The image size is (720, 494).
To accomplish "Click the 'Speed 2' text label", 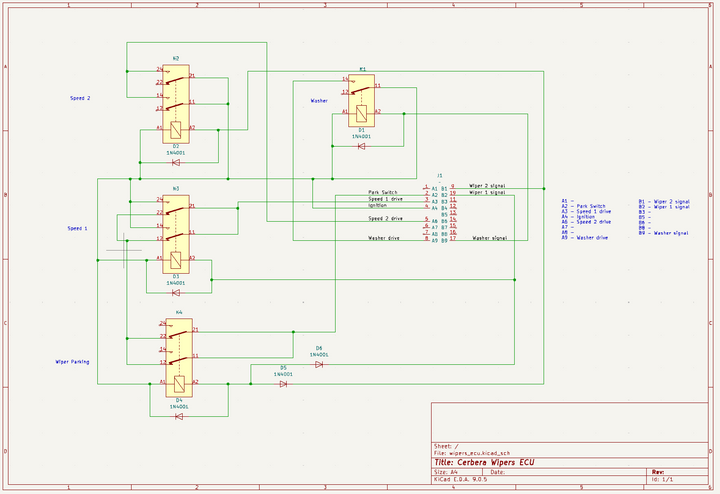I will [80, 99].
